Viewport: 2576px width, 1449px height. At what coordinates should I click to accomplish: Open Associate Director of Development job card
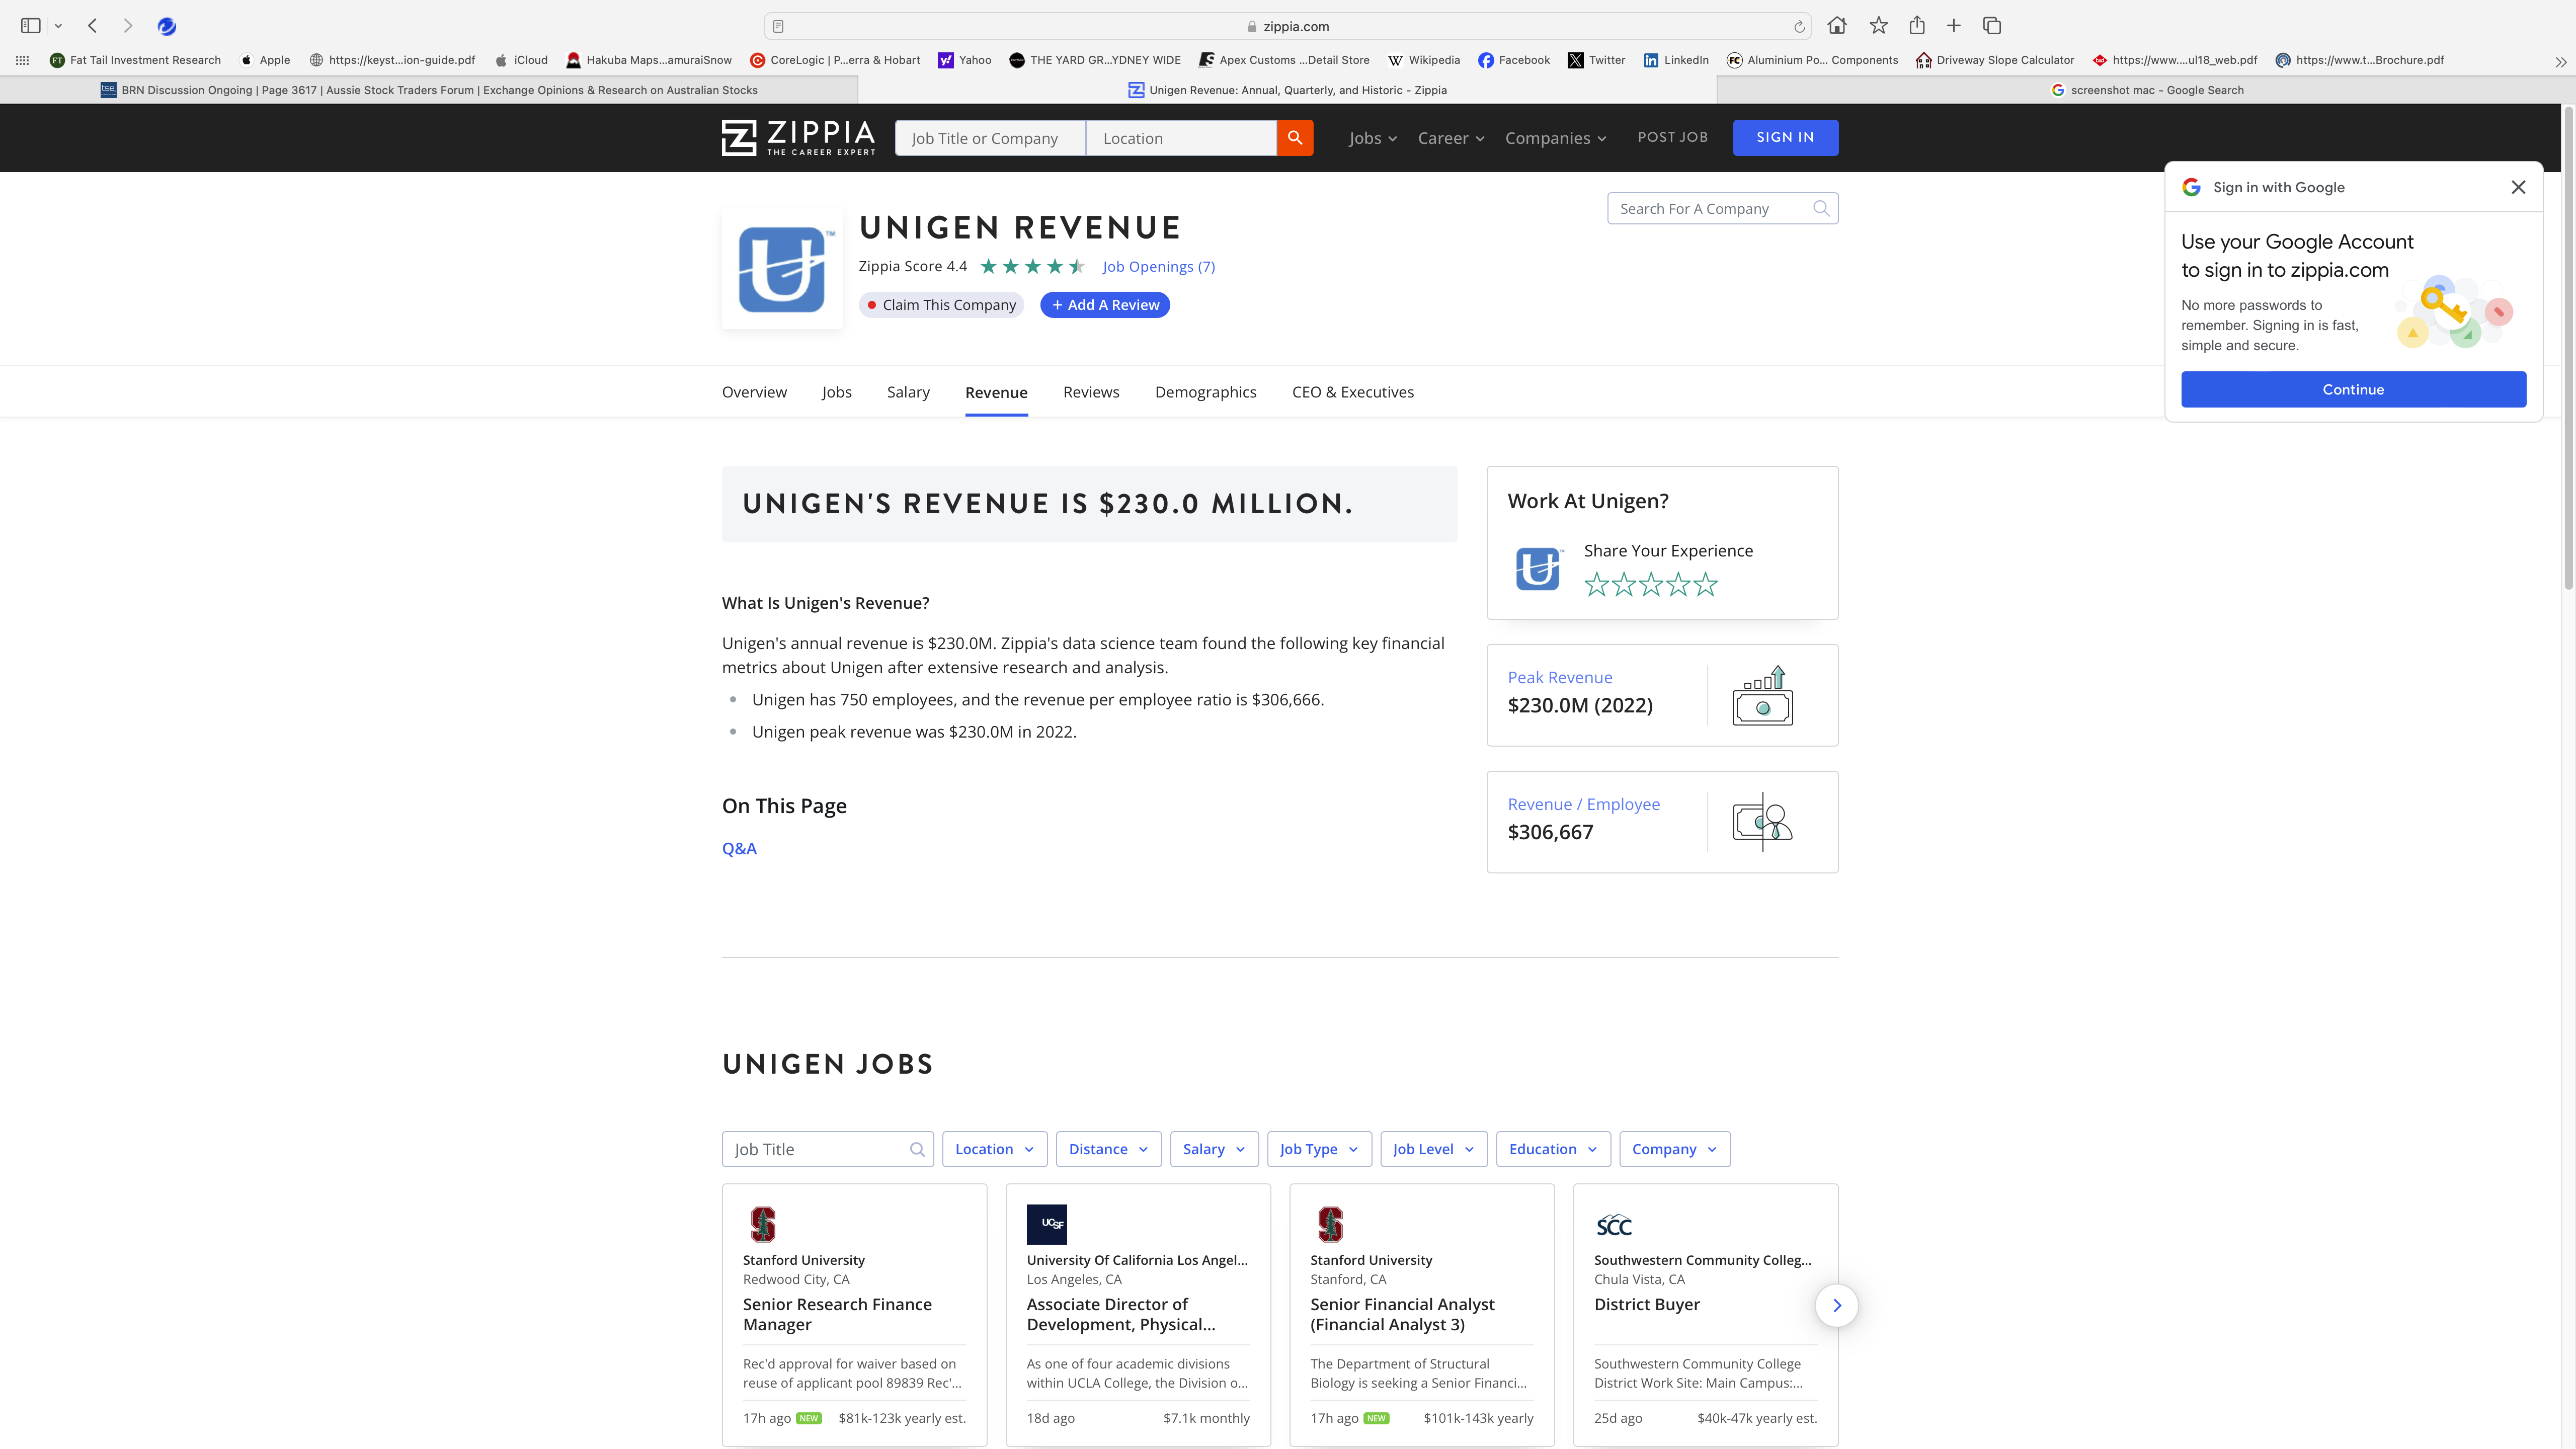(1138, 1315)
